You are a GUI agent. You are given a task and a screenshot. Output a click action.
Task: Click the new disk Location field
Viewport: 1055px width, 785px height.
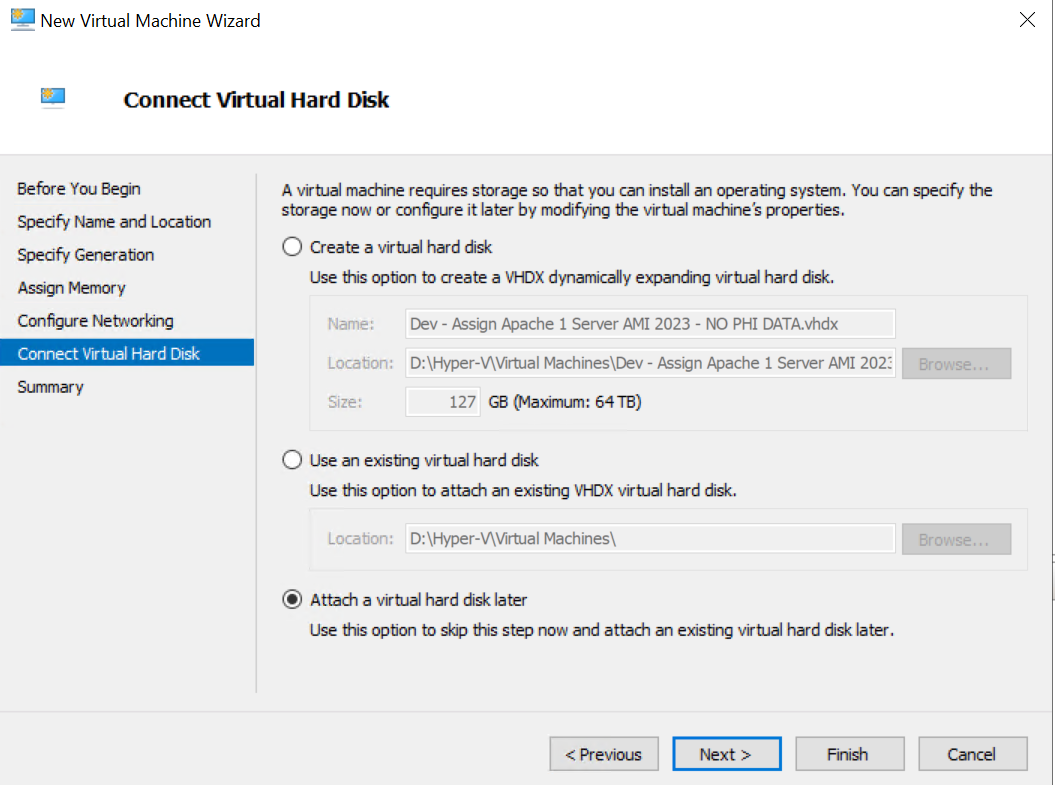650,363
